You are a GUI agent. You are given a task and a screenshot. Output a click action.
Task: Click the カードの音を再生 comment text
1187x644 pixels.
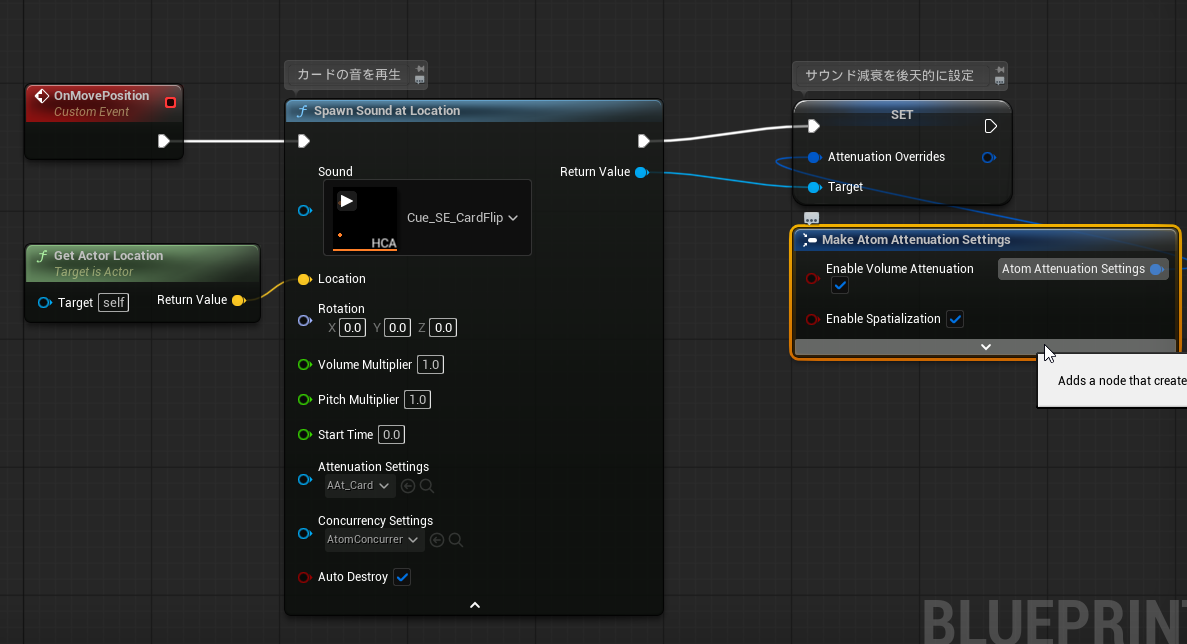tap(349, 75)
